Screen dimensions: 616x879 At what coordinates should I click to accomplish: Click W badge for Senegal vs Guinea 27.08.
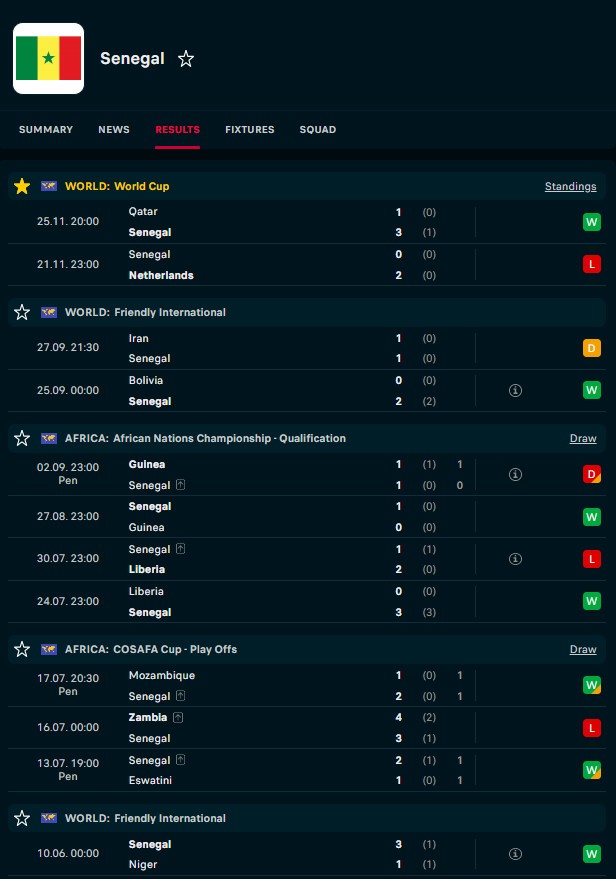[591, 517]
